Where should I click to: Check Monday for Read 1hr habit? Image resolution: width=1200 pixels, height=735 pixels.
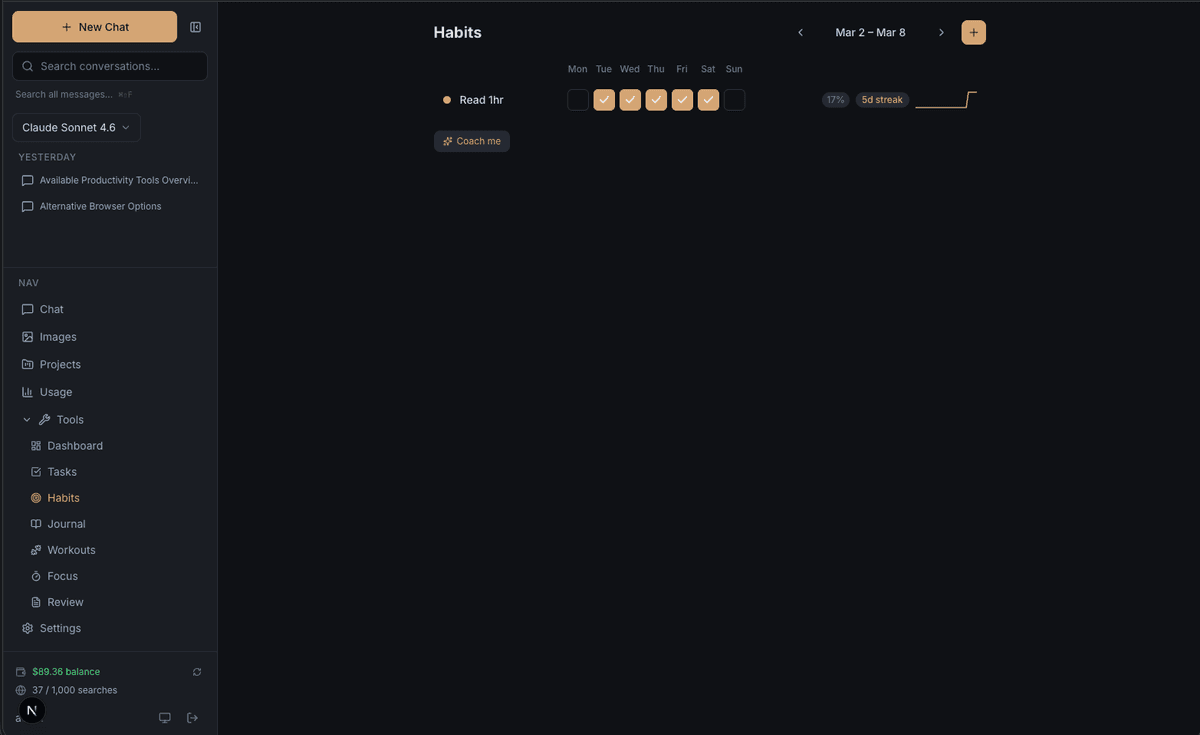tap(578, 100)
